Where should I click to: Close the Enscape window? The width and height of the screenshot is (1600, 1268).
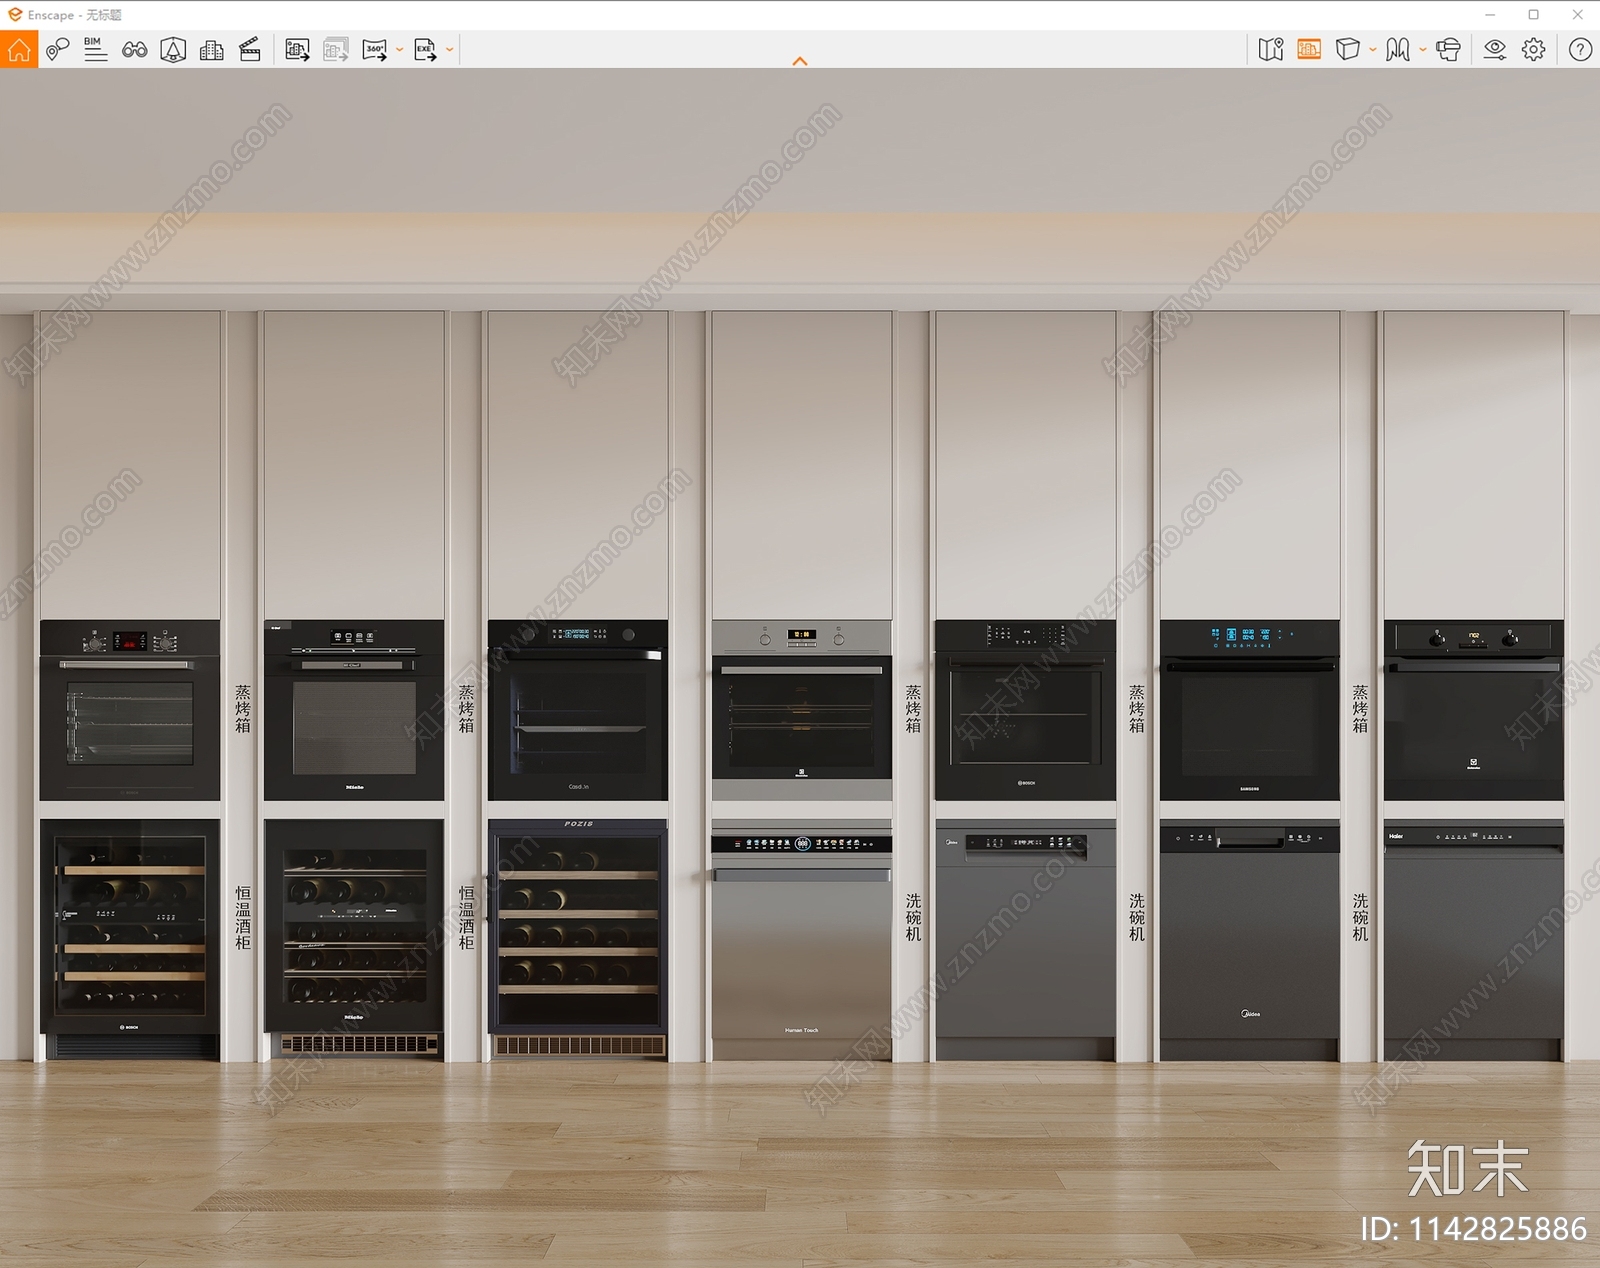click(x=1578, y=15)
